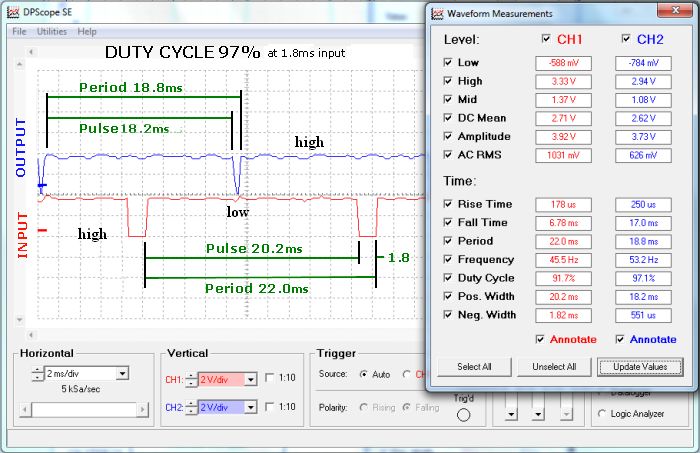Click the CH1 Frequency value 45.5 Hz

click(x=563, y=260)
